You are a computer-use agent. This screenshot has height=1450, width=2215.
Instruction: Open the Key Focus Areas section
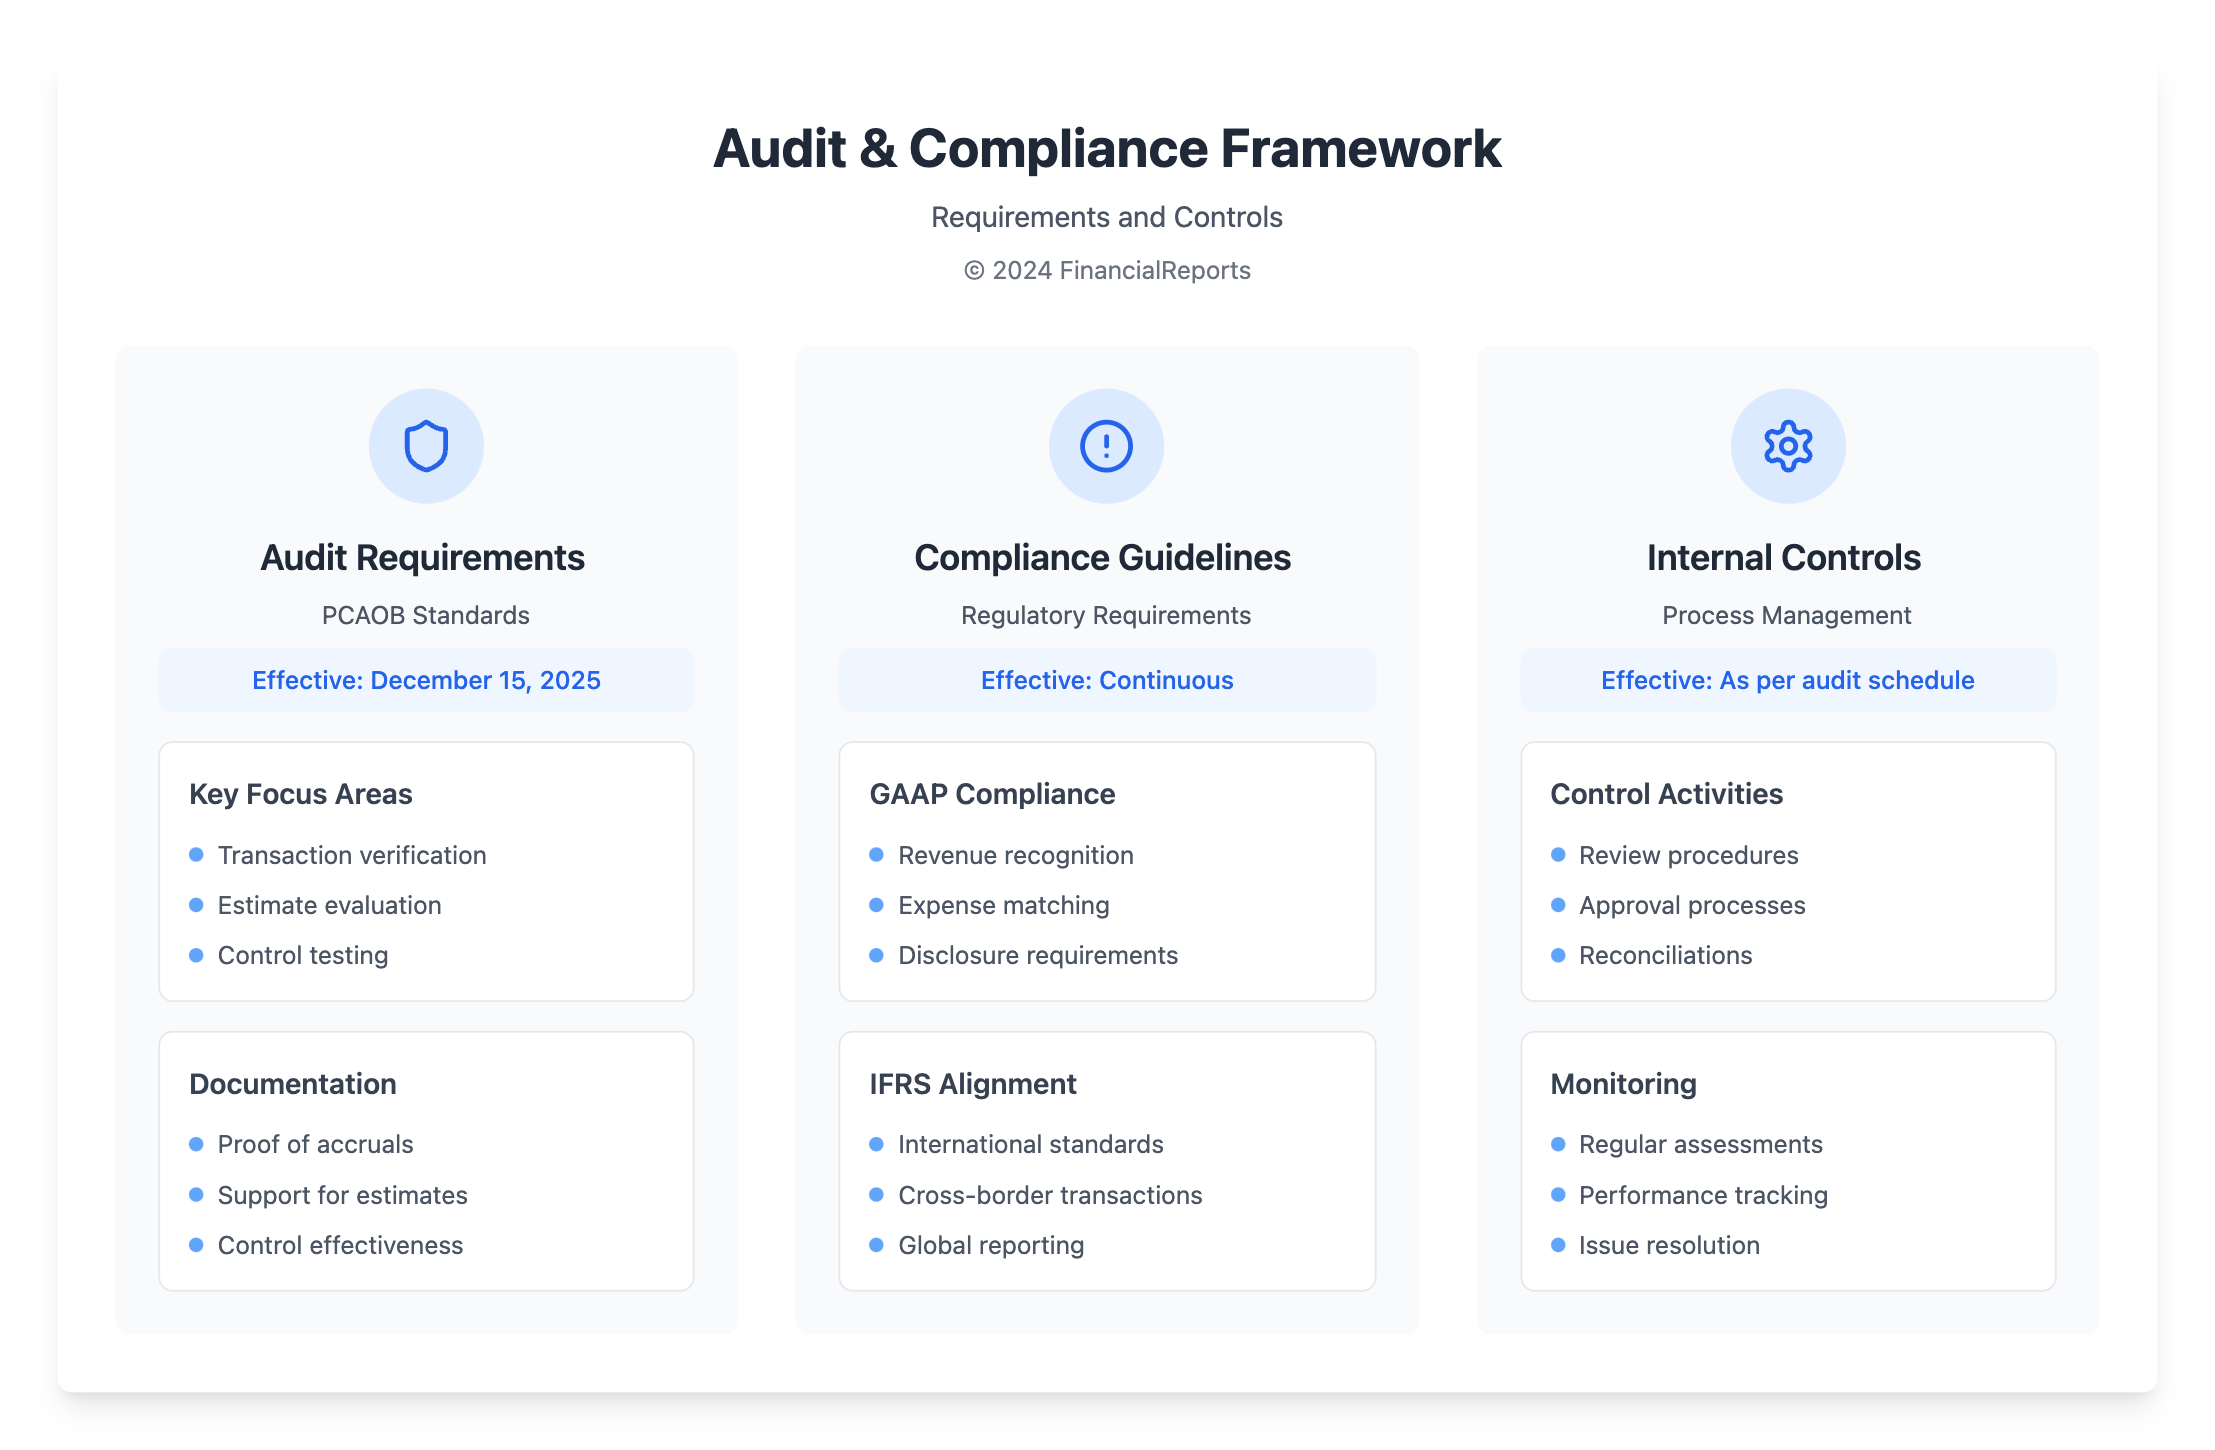[x=300, y=793]
